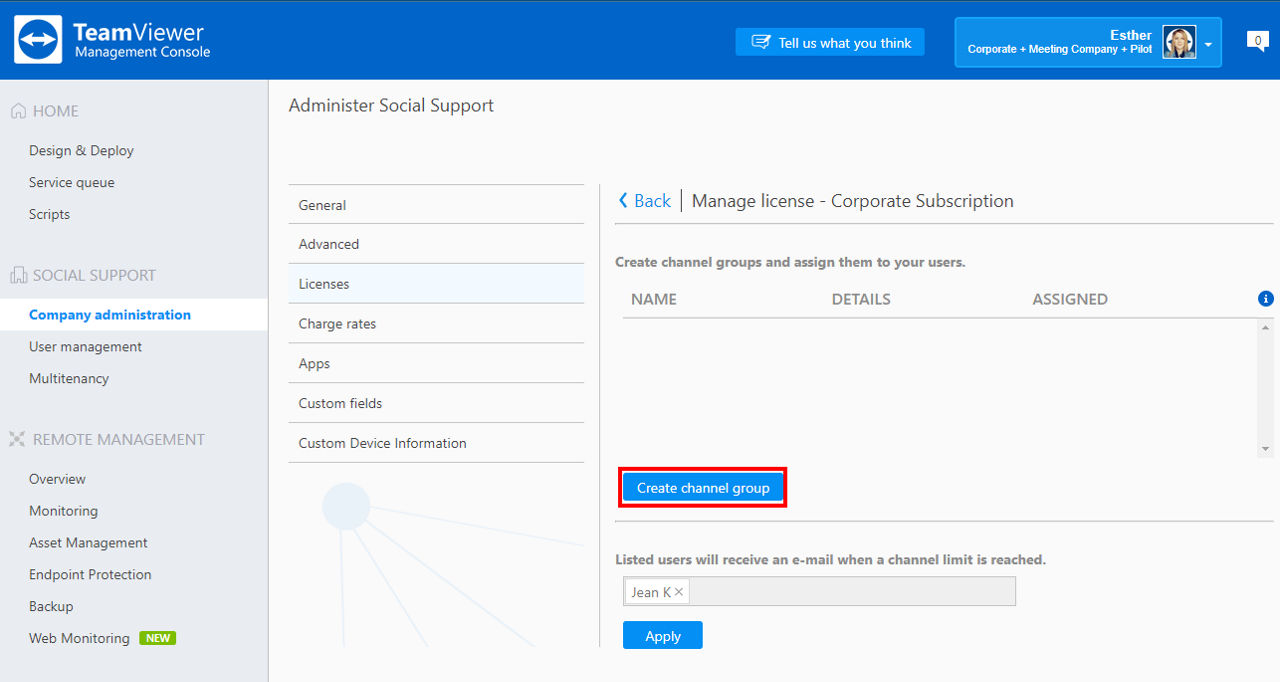The image size is (1280, 682).
Task: Click the HOME house icon
Action: (x=18, y=111)
